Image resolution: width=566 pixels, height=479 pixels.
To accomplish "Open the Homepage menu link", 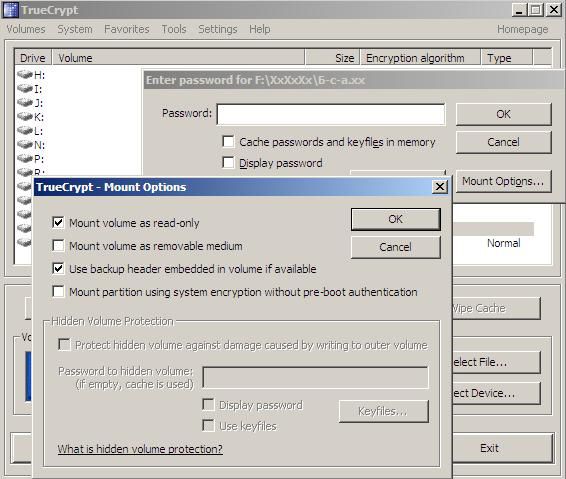I will pos(522,29).
